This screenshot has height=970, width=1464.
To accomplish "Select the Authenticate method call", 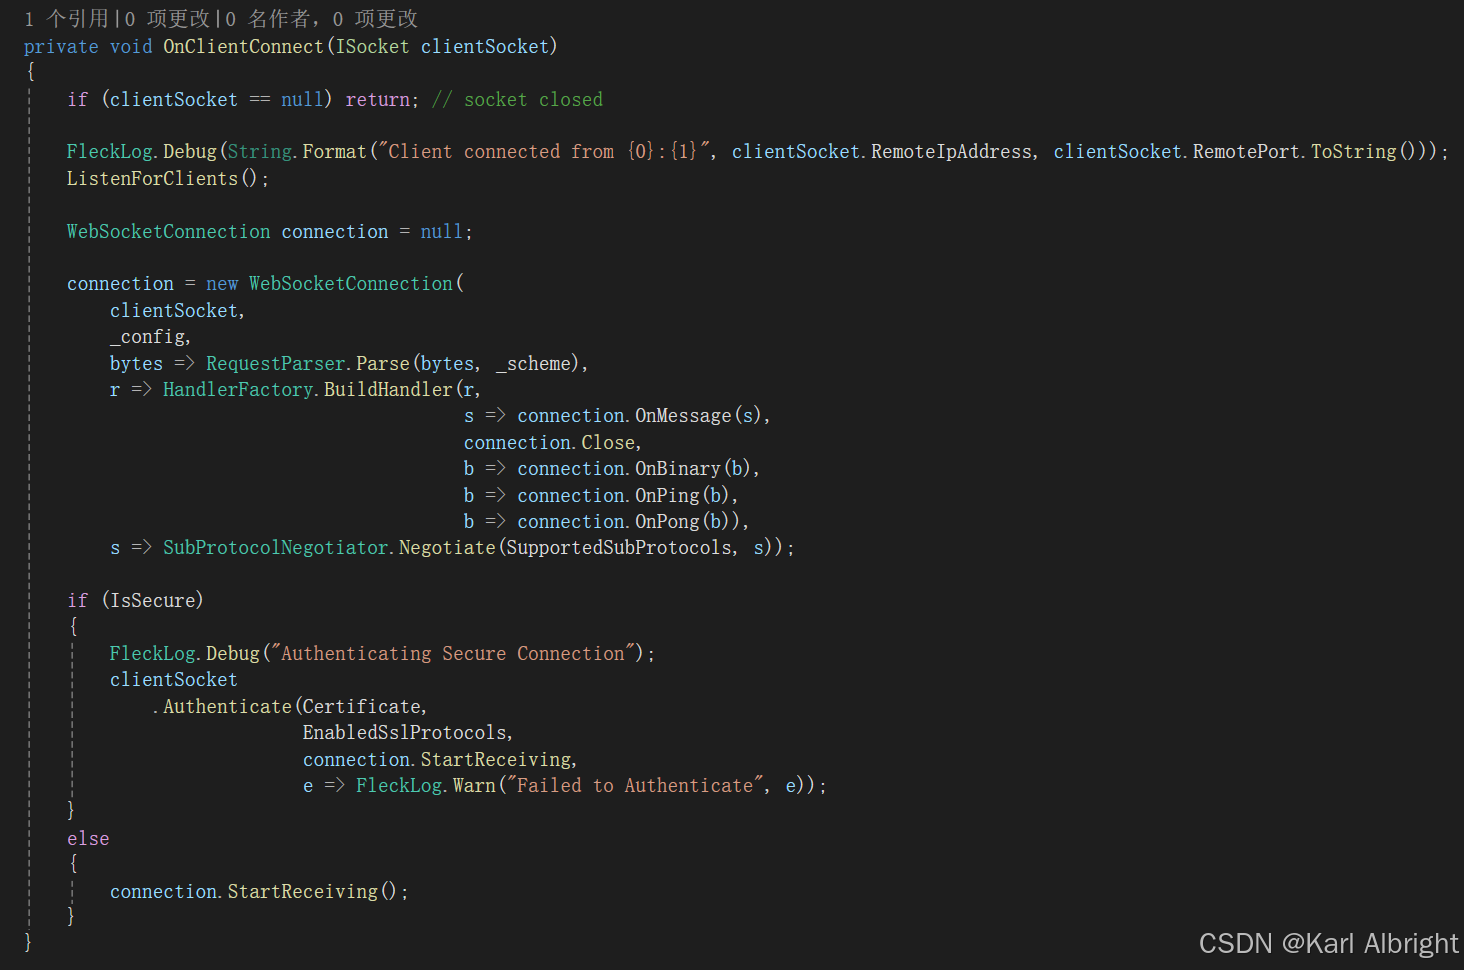I will 227,705.
